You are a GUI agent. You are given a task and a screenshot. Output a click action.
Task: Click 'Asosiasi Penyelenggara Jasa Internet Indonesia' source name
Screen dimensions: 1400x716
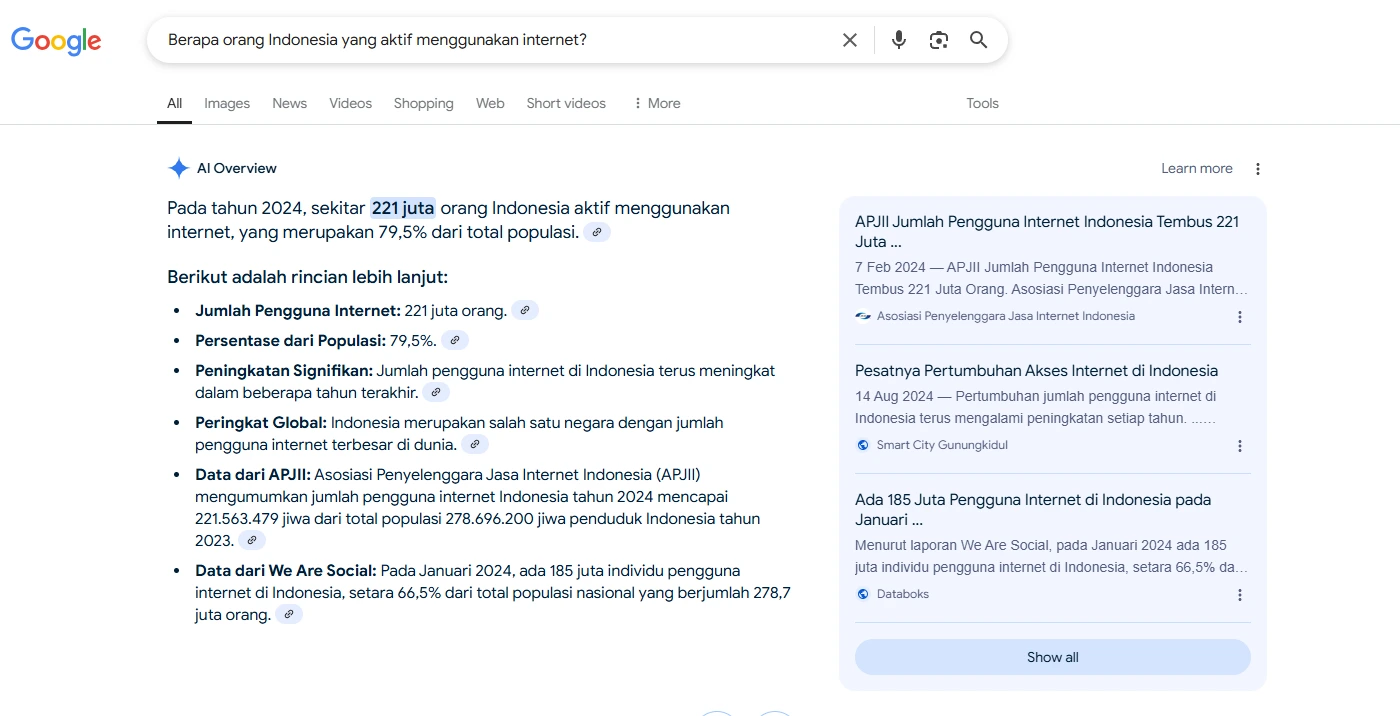1006,316
